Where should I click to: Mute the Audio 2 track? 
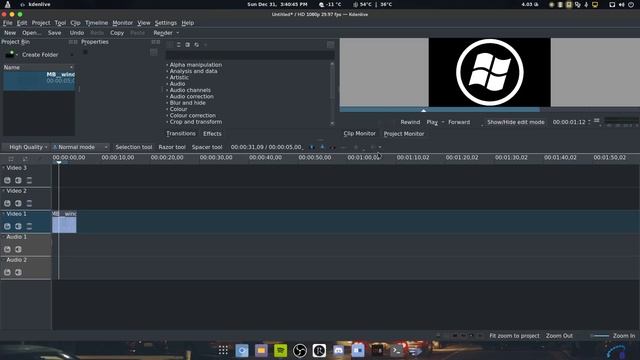point(18,272)
